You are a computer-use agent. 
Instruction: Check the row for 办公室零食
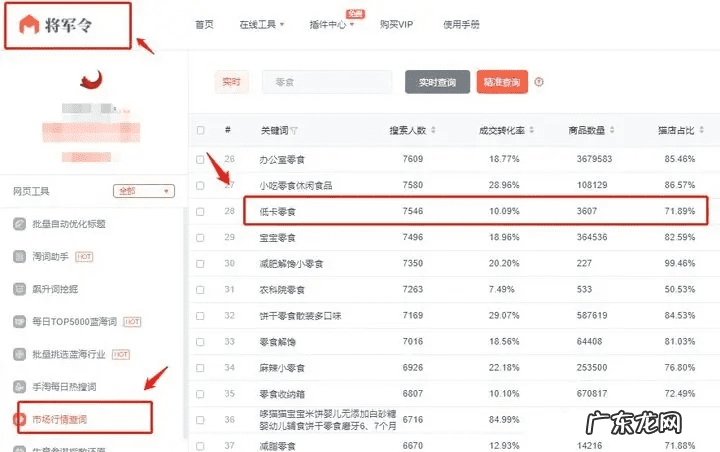[x=200, y=159]
